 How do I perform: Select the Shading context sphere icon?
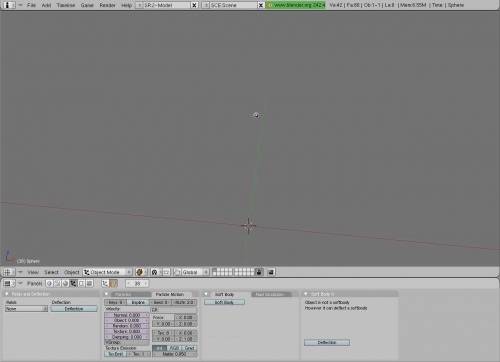65,284
